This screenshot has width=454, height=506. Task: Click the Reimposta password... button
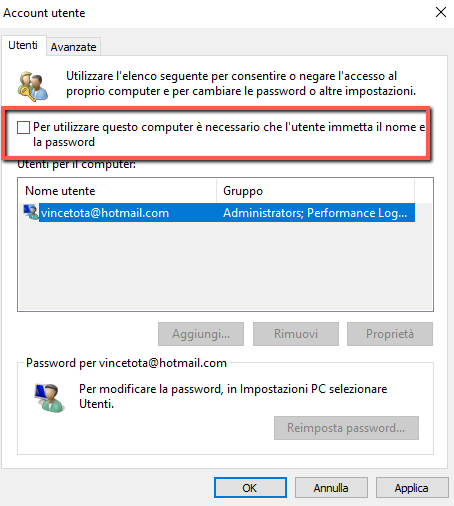tap(346, 428)
